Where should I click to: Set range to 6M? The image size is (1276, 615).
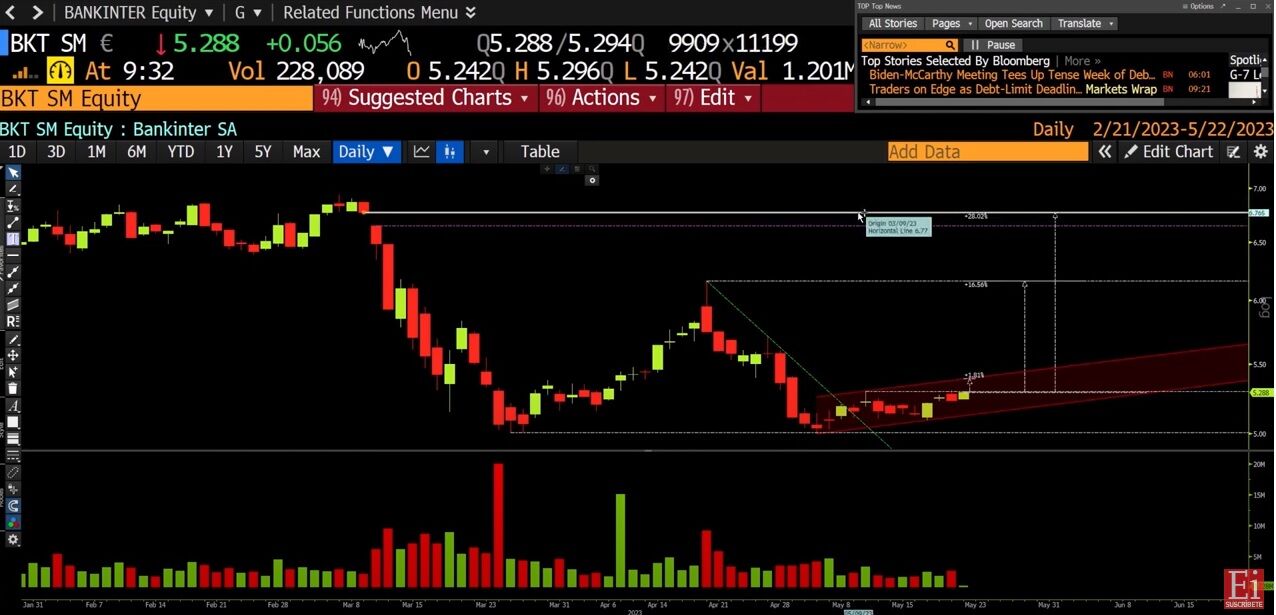click(x=136, y=152)
